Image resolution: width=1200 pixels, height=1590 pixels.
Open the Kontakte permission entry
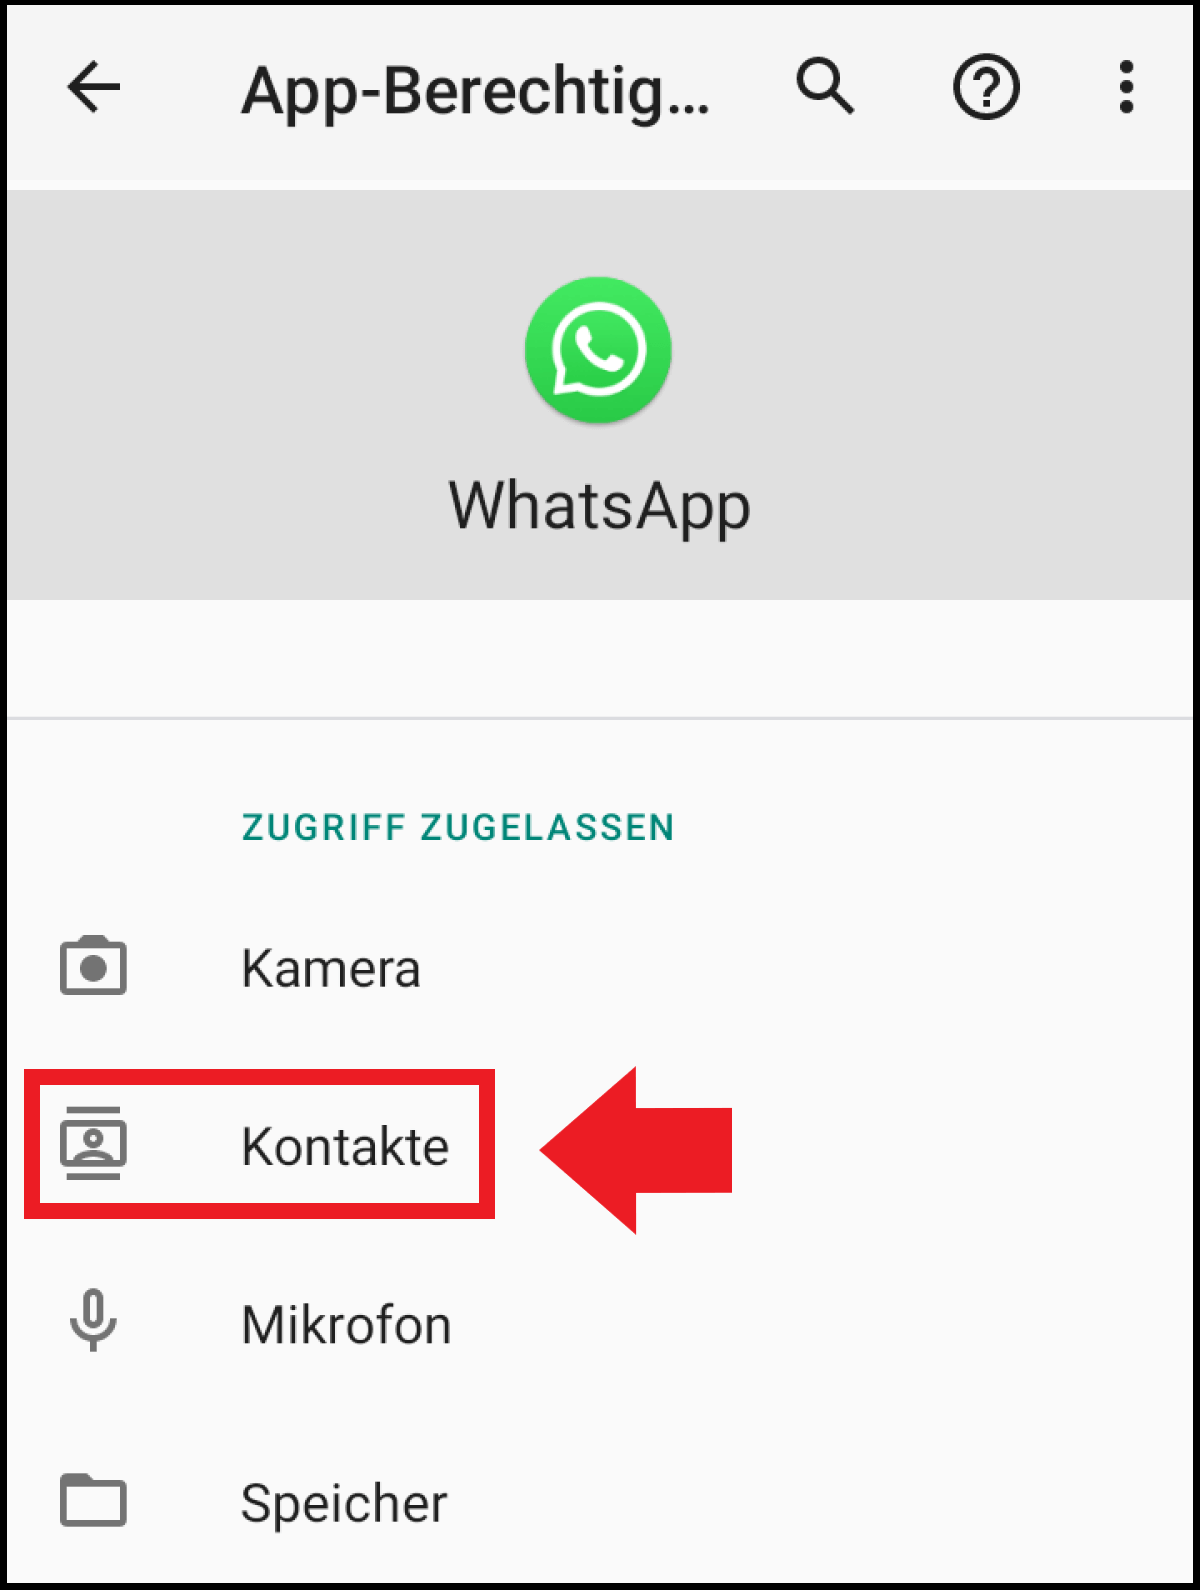[600, 1146]
